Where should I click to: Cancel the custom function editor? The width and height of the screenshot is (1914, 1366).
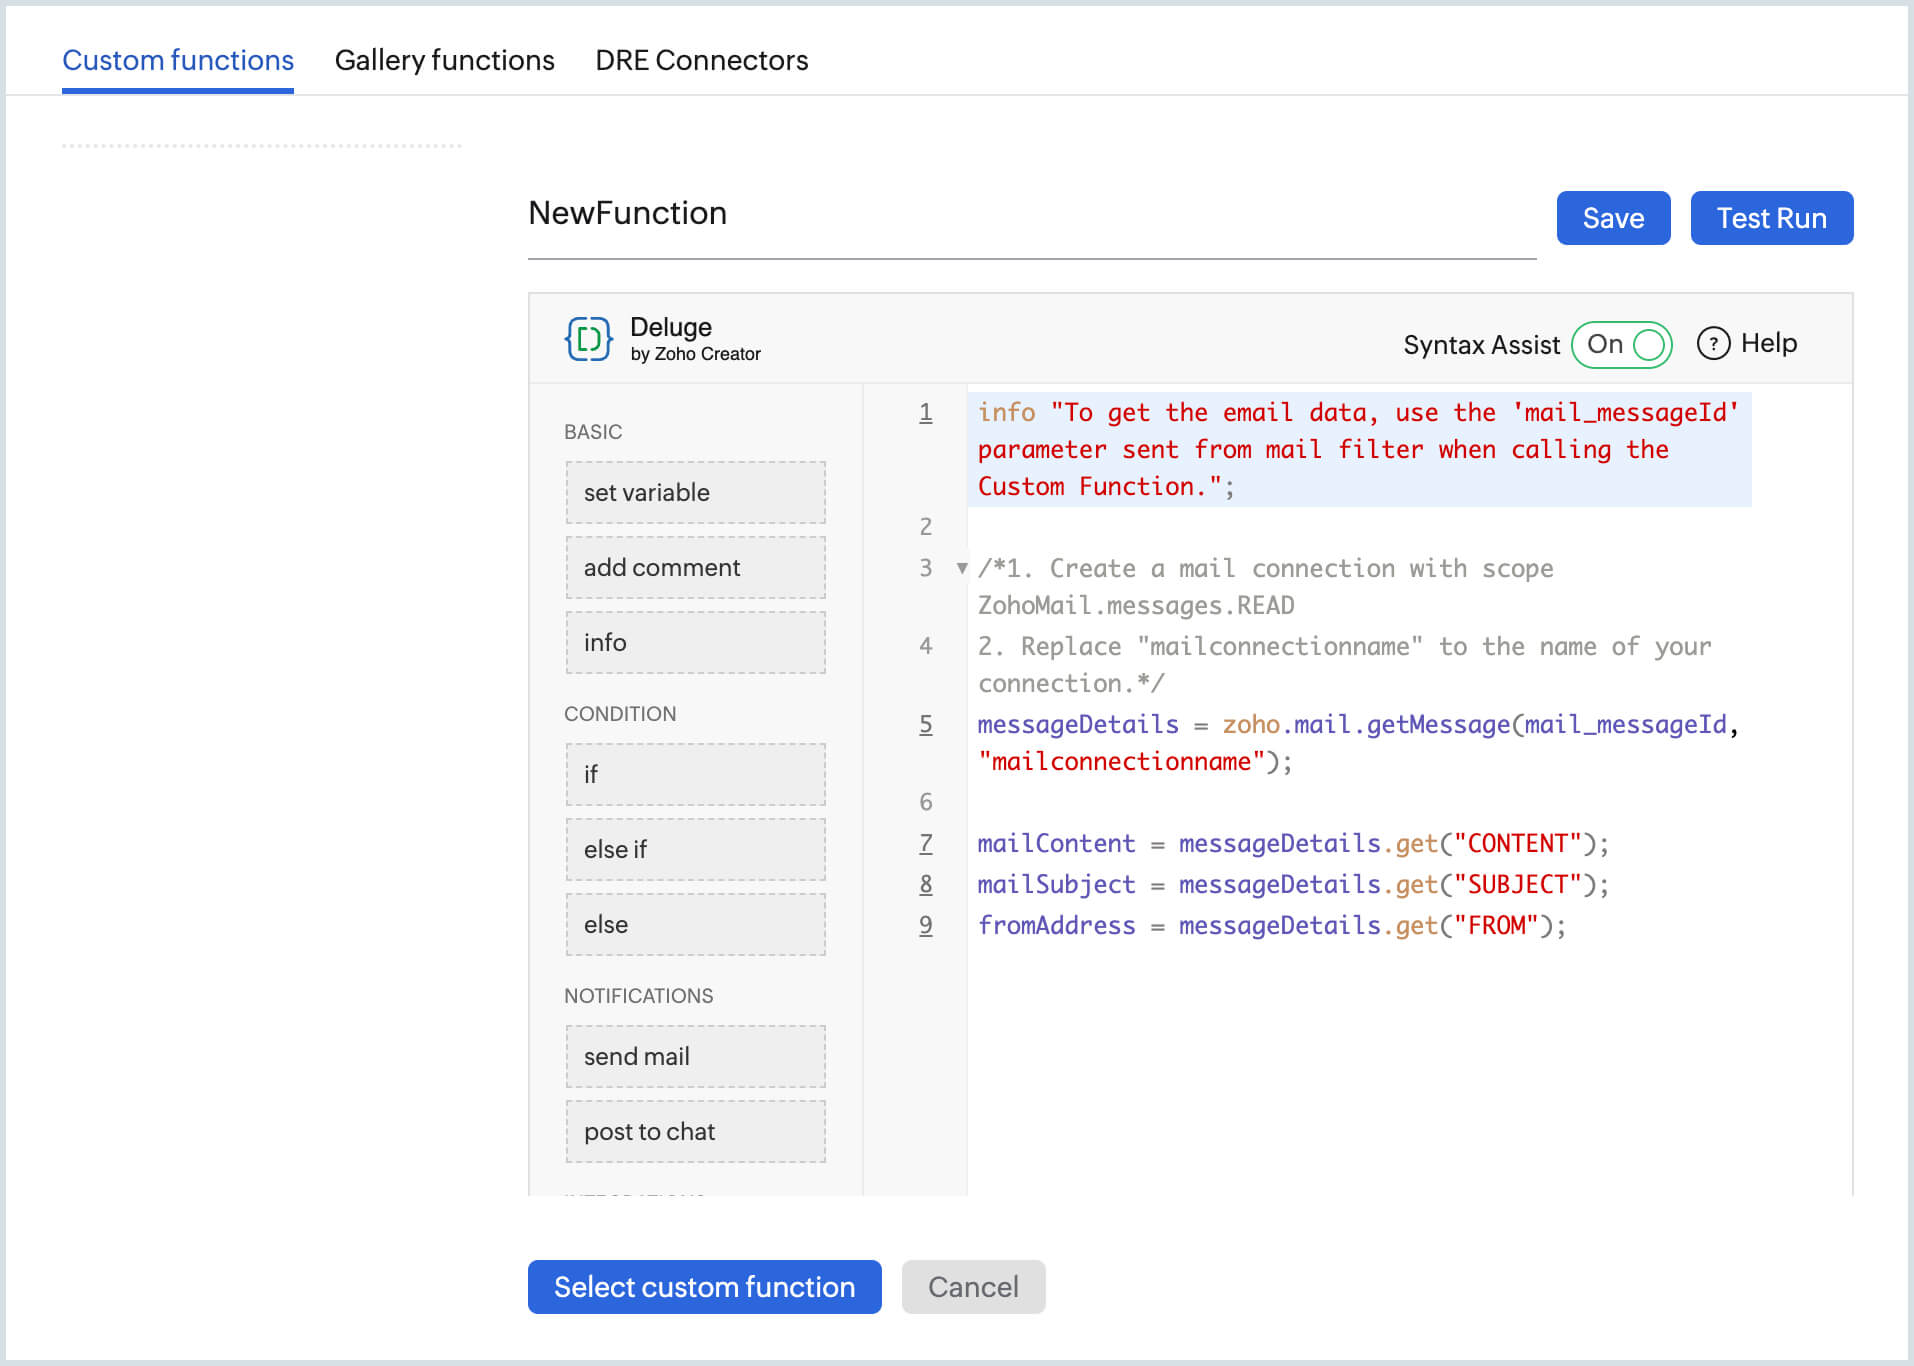pos(972,1287)
